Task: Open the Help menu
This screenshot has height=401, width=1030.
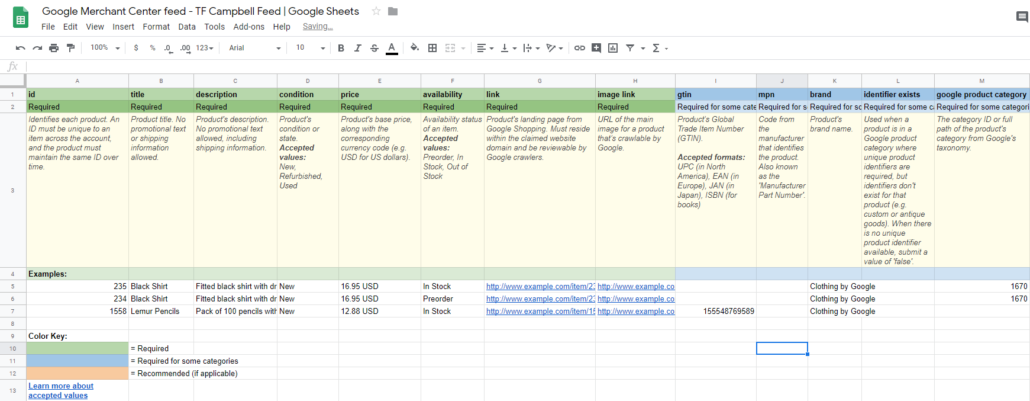Action: (x=282, y=27)
